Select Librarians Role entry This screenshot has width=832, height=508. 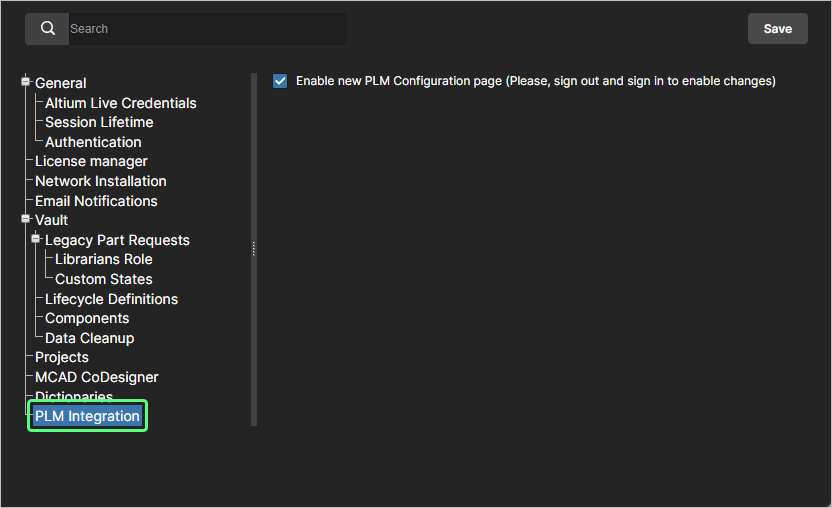point(103,259)
